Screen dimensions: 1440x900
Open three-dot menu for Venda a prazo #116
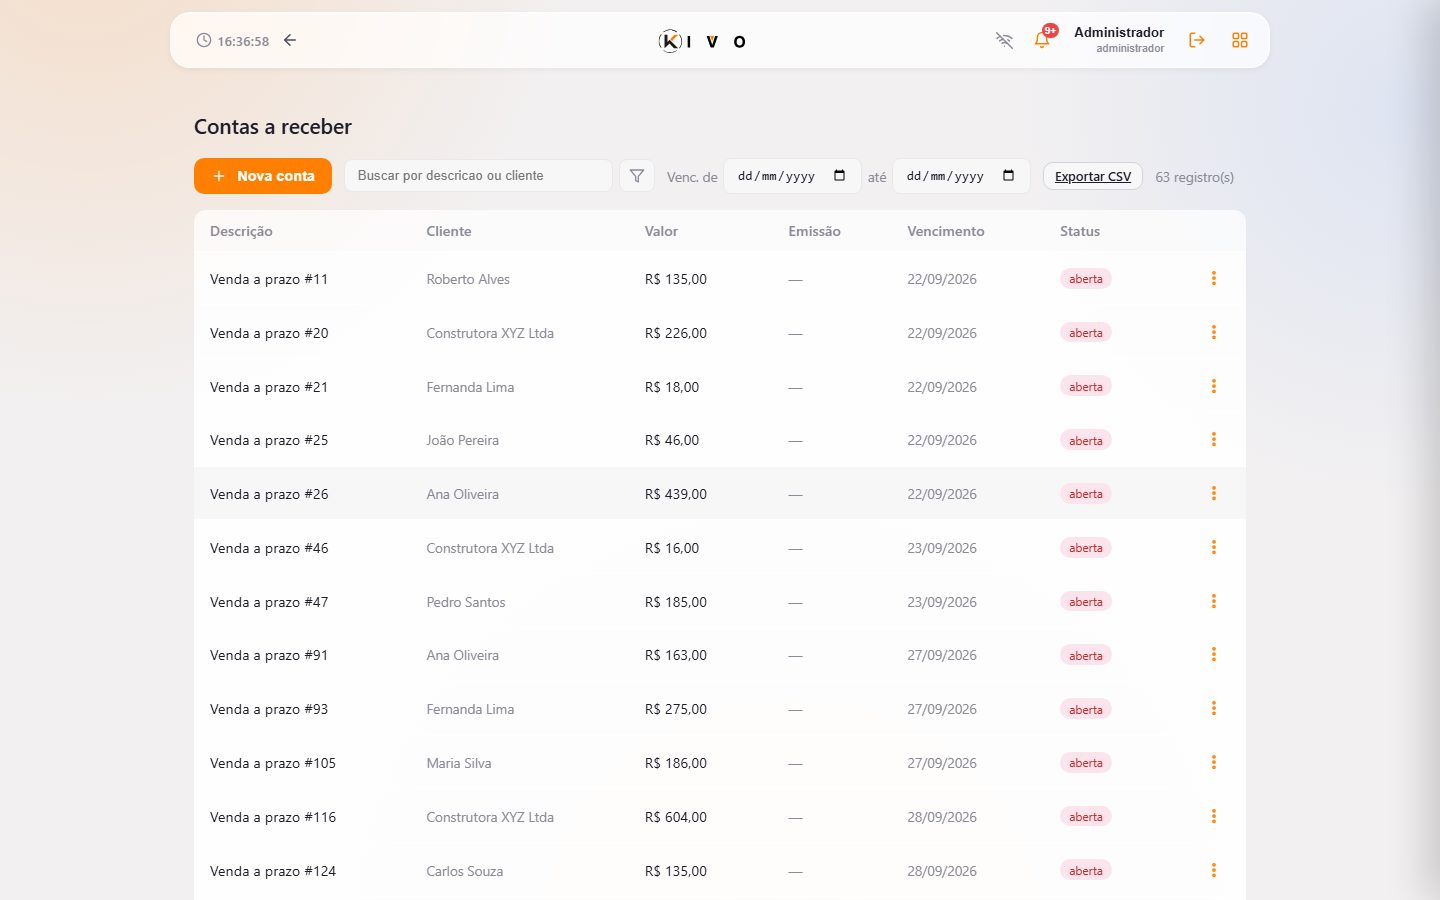click(x=1214, y=816)
